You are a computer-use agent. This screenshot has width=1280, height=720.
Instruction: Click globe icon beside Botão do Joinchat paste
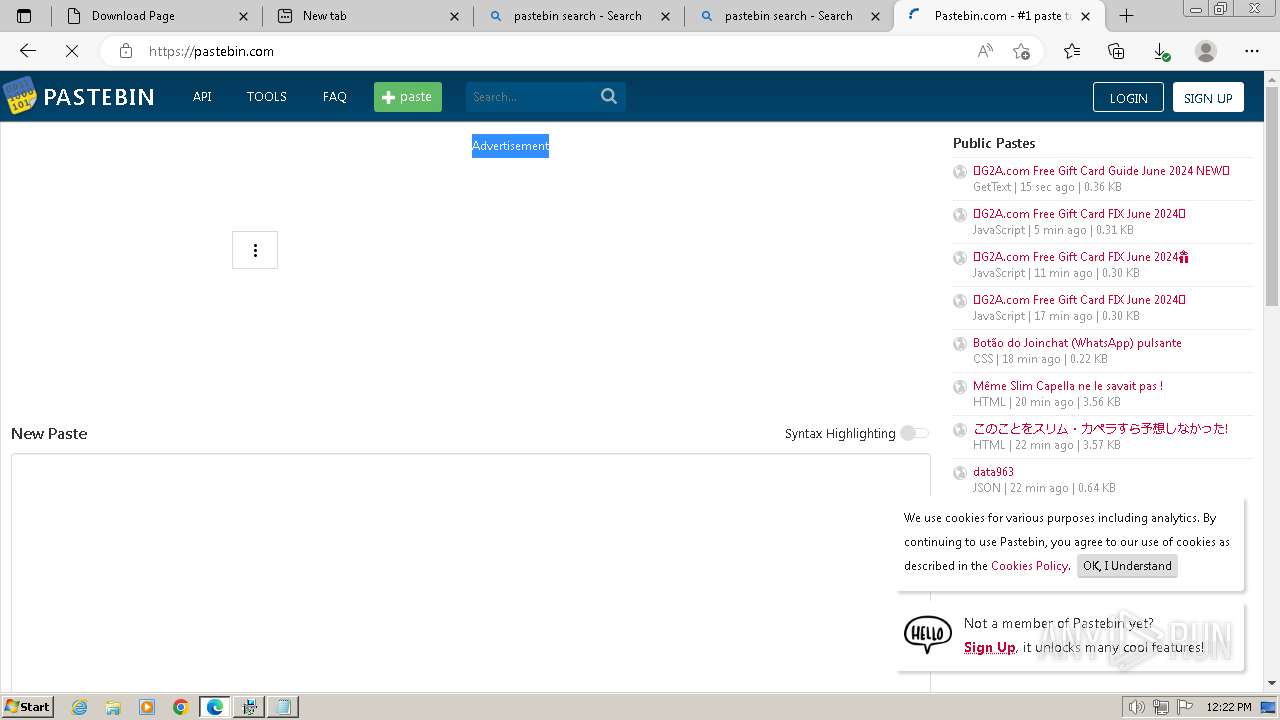click(960, 344)
